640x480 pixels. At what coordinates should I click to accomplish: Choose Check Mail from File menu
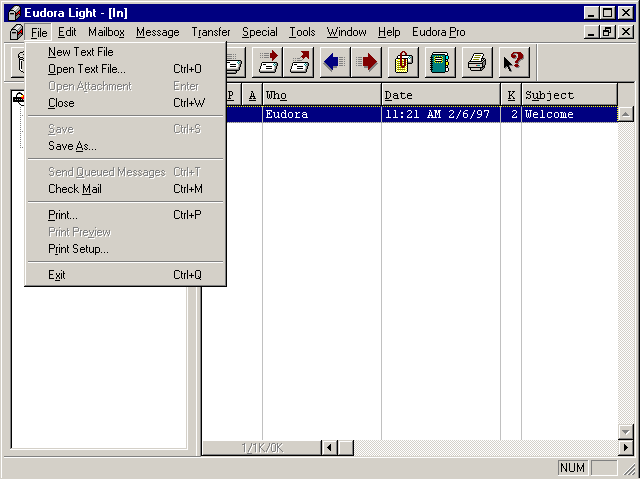click(x=125, y=189)
